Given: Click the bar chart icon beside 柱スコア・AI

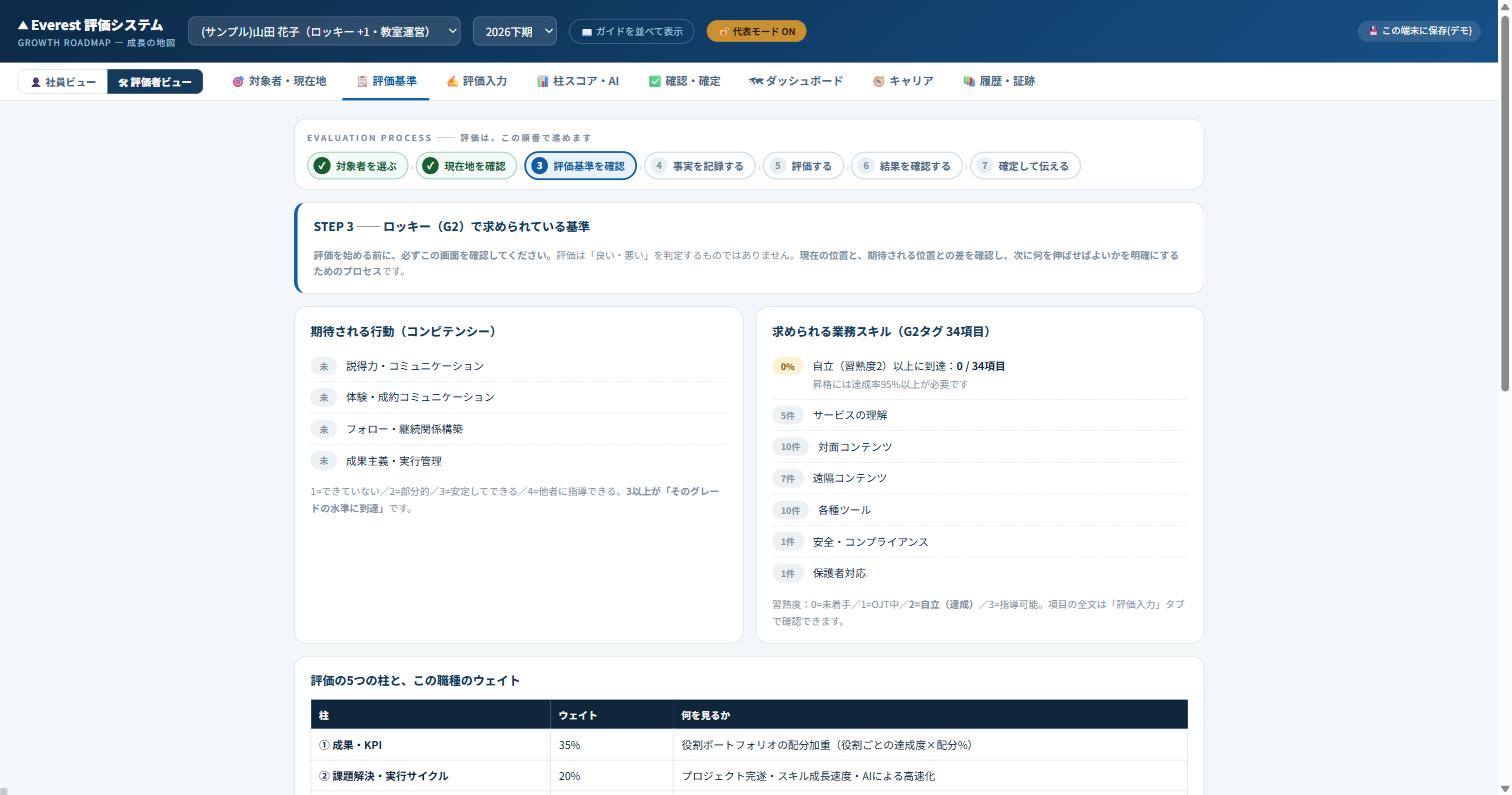Looking at the screenshot, I should [x=542, y=81].
